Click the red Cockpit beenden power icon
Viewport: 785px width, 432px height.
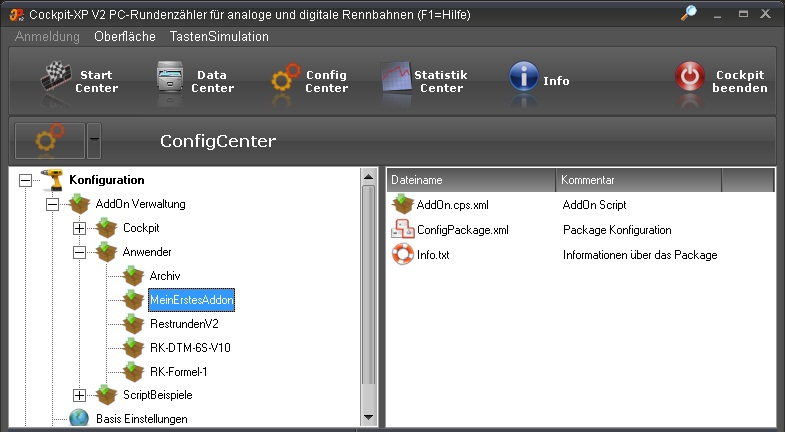pyautogui.click(x=689, y=77)
